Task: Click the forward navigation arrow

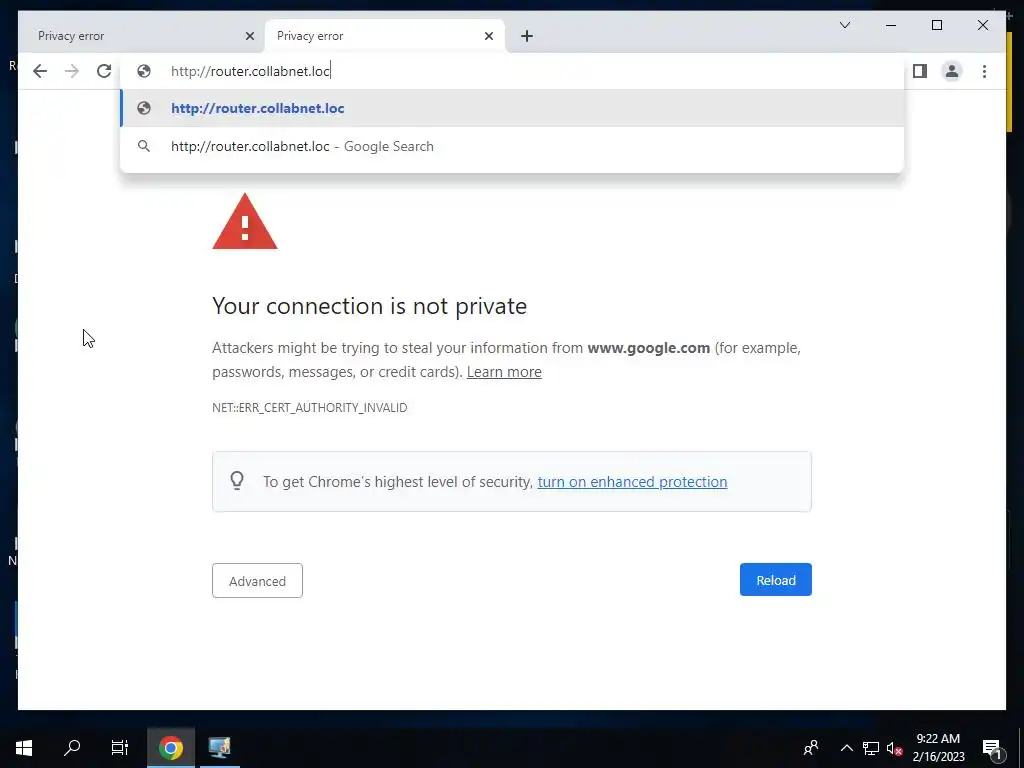Action: 72,71
